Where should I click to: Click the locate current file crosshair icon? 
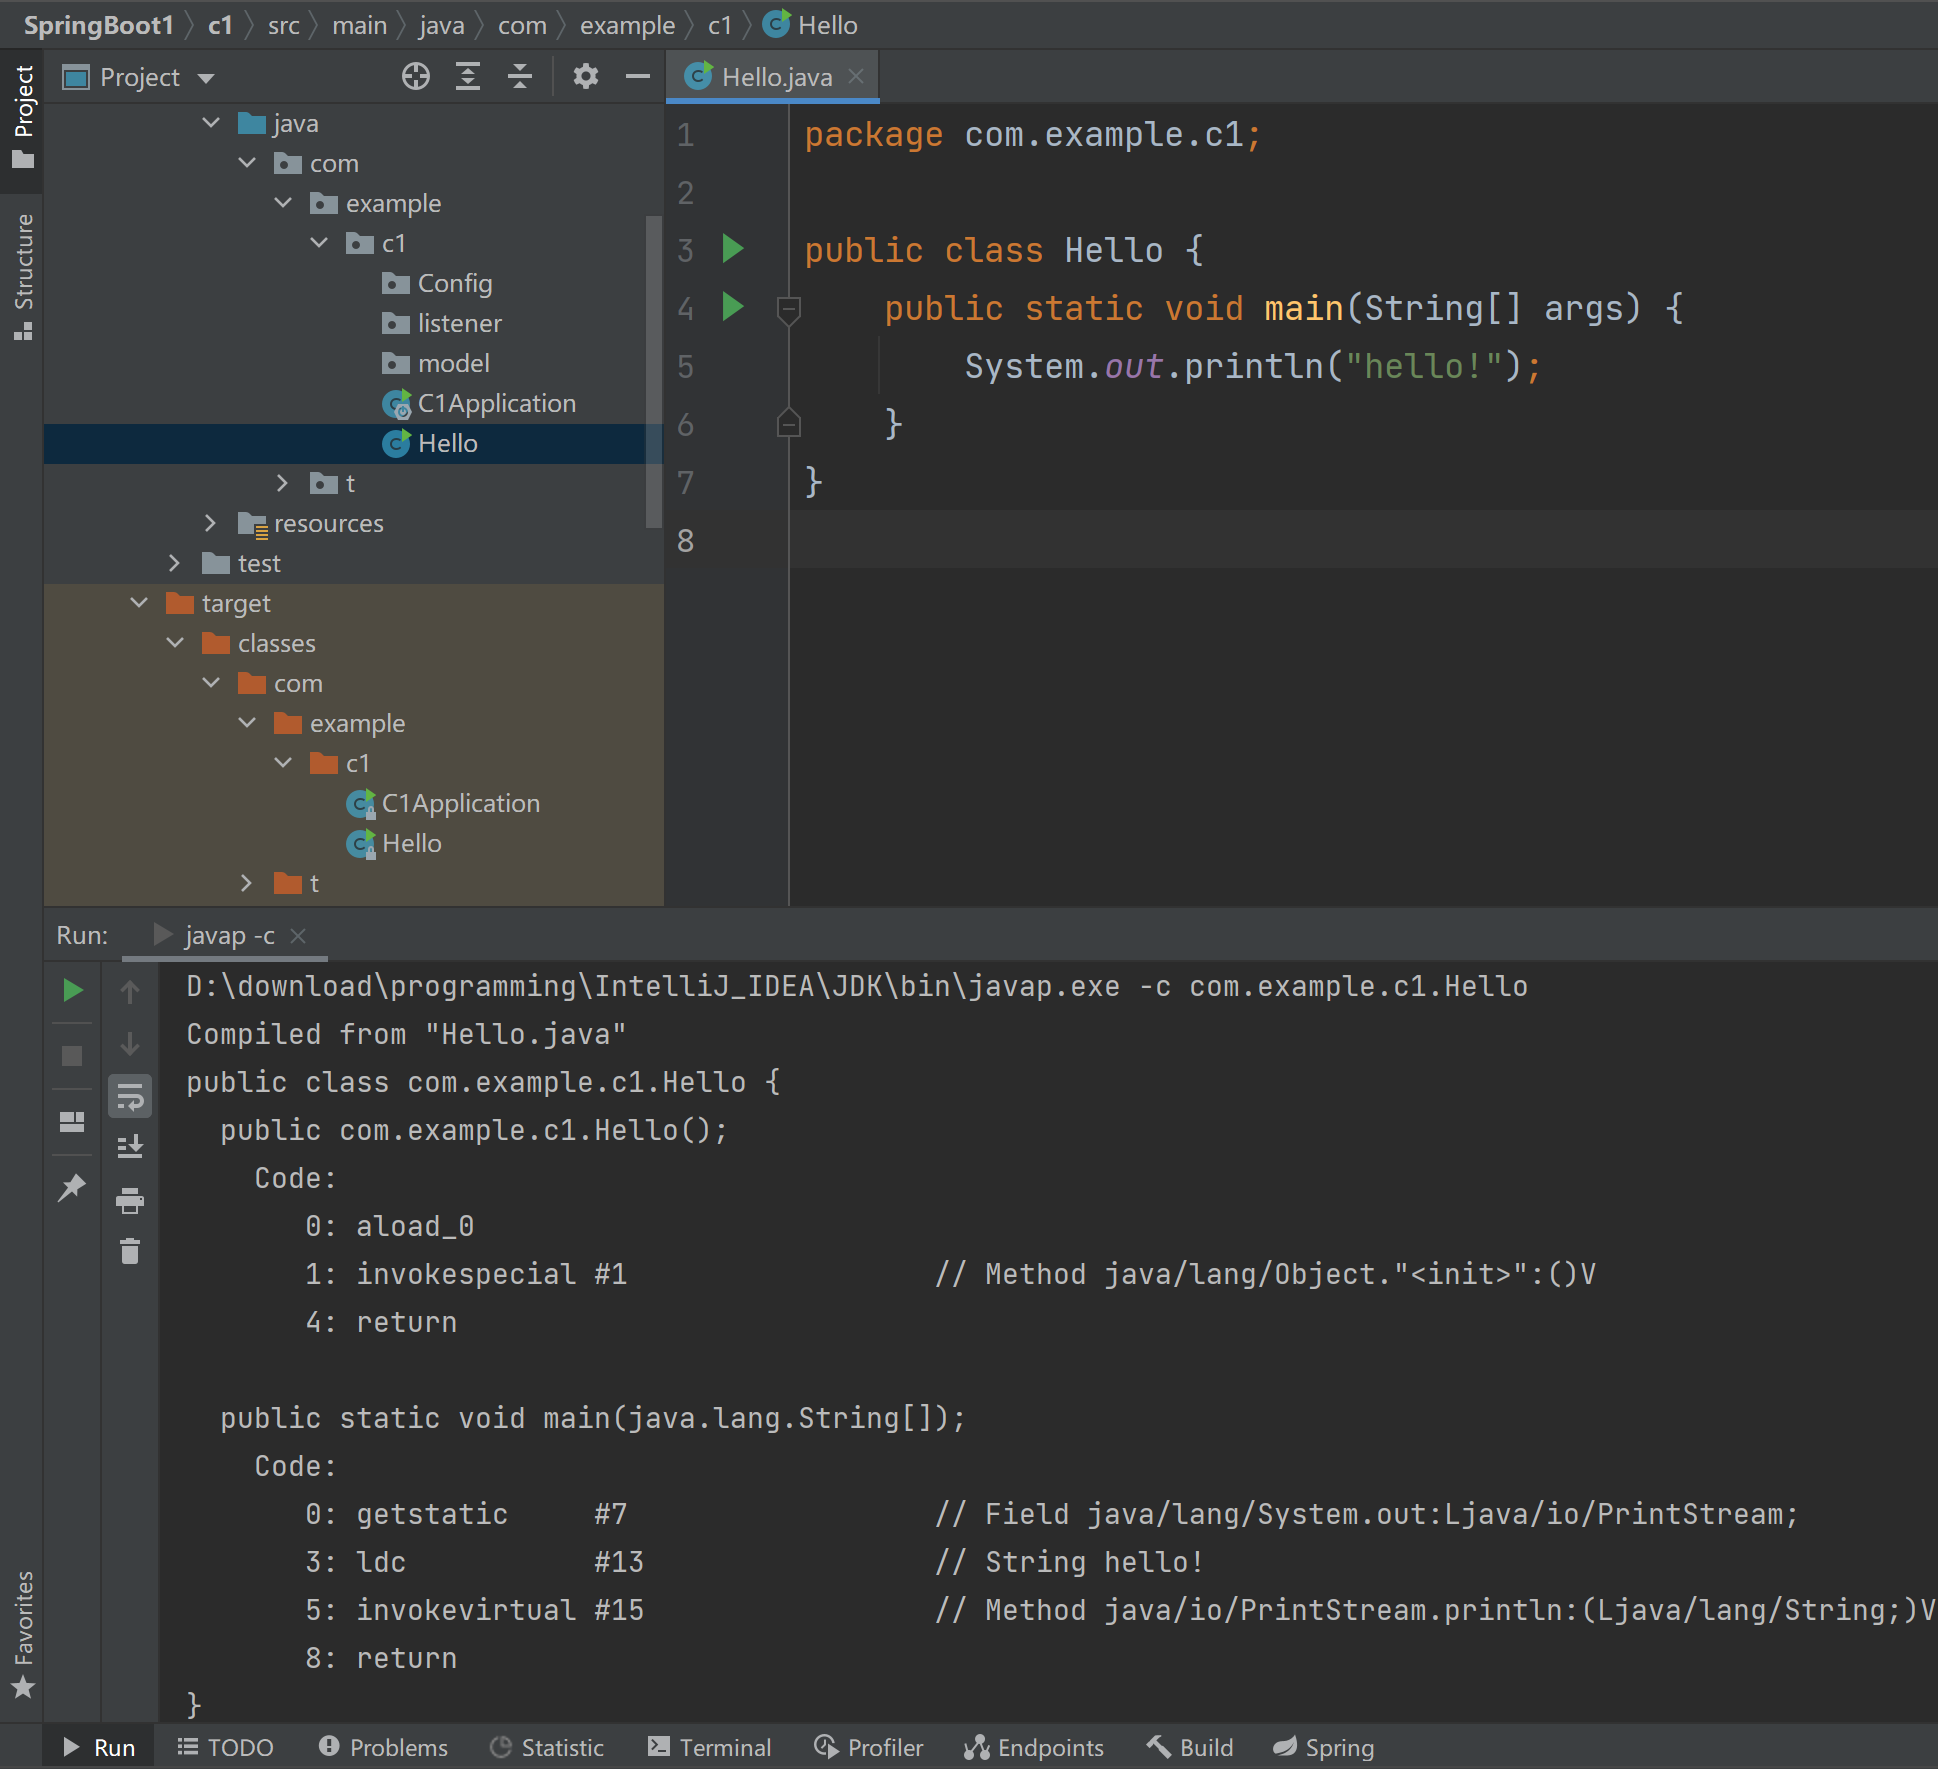pos(416,77)
